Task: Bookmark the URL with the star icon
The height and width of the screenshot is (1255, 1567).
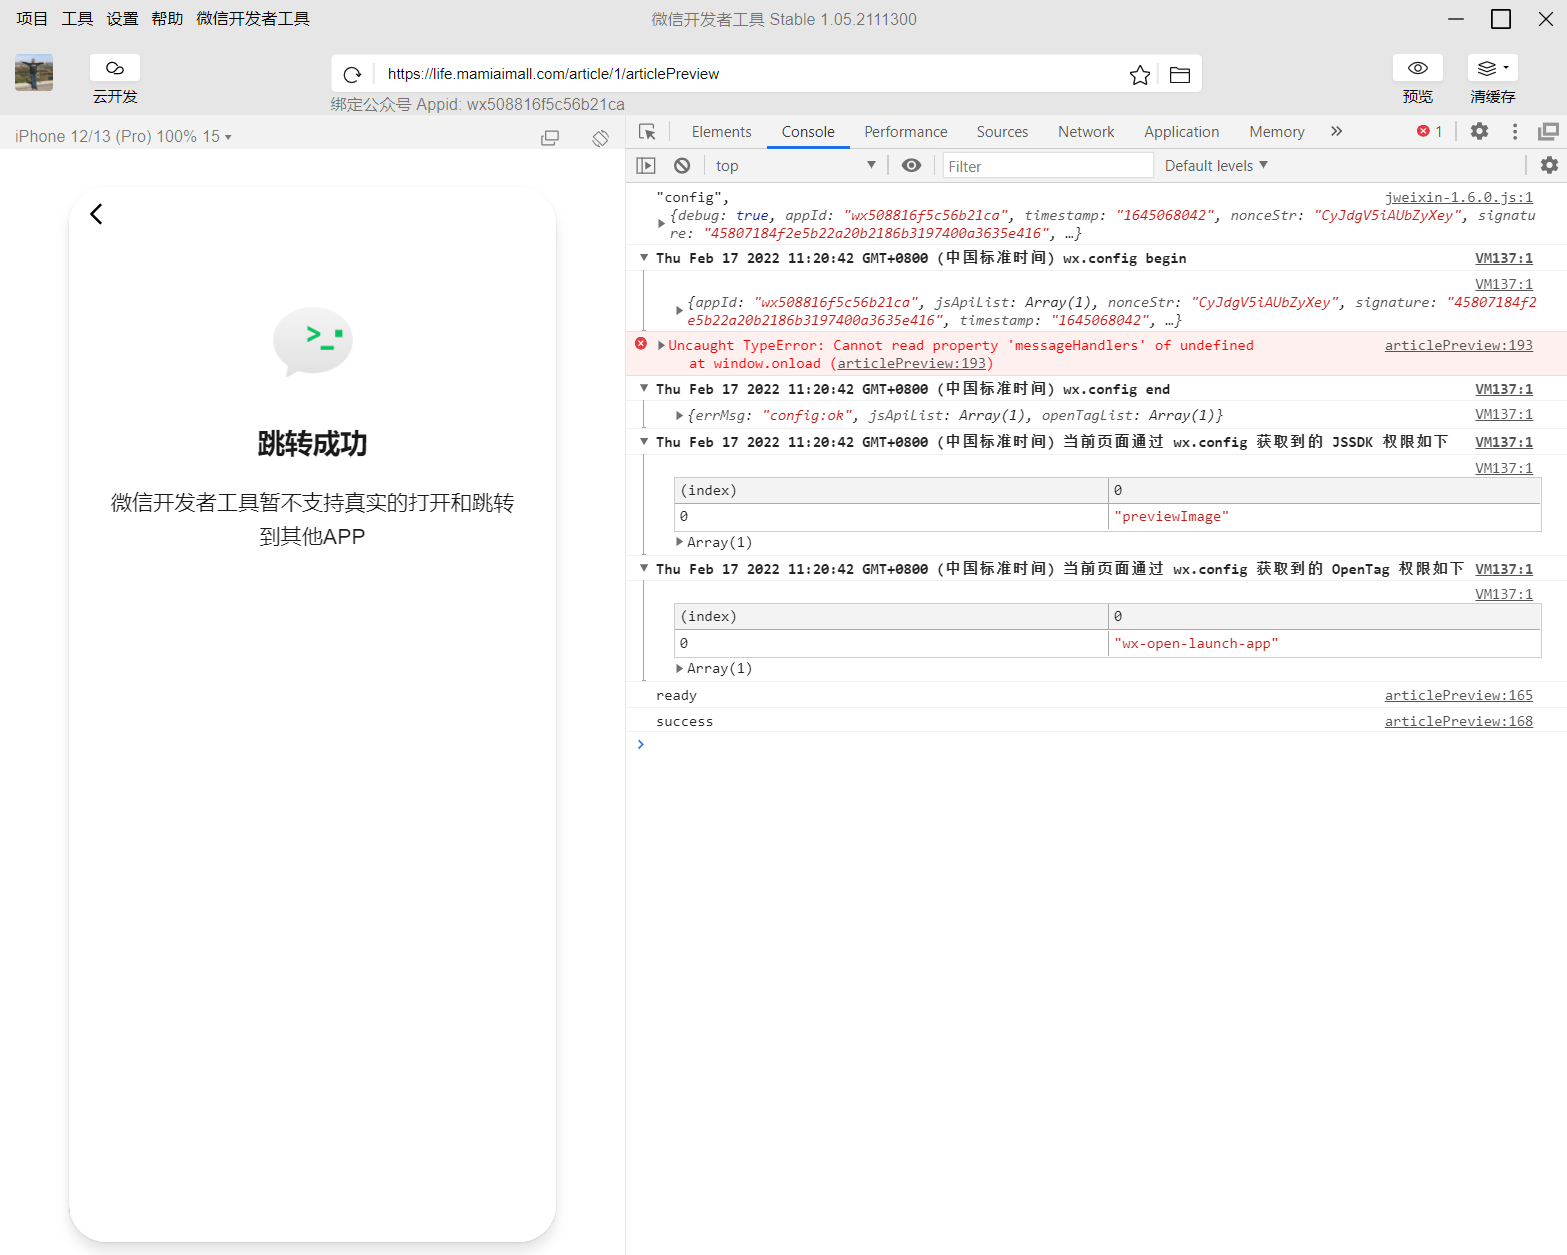Action: point(1140,75)
